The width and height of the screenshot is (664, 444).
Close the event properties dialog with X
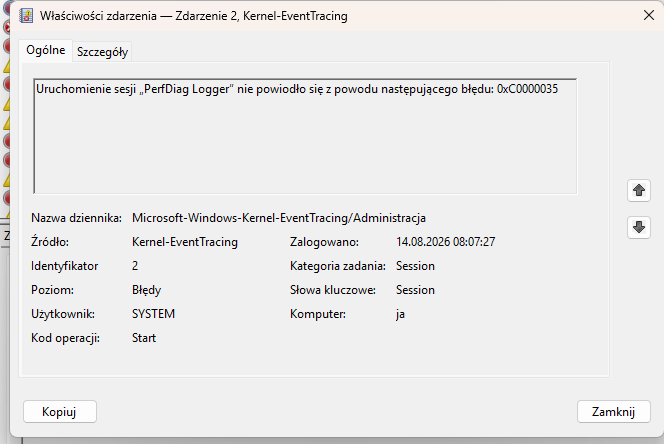pos(648,15)
